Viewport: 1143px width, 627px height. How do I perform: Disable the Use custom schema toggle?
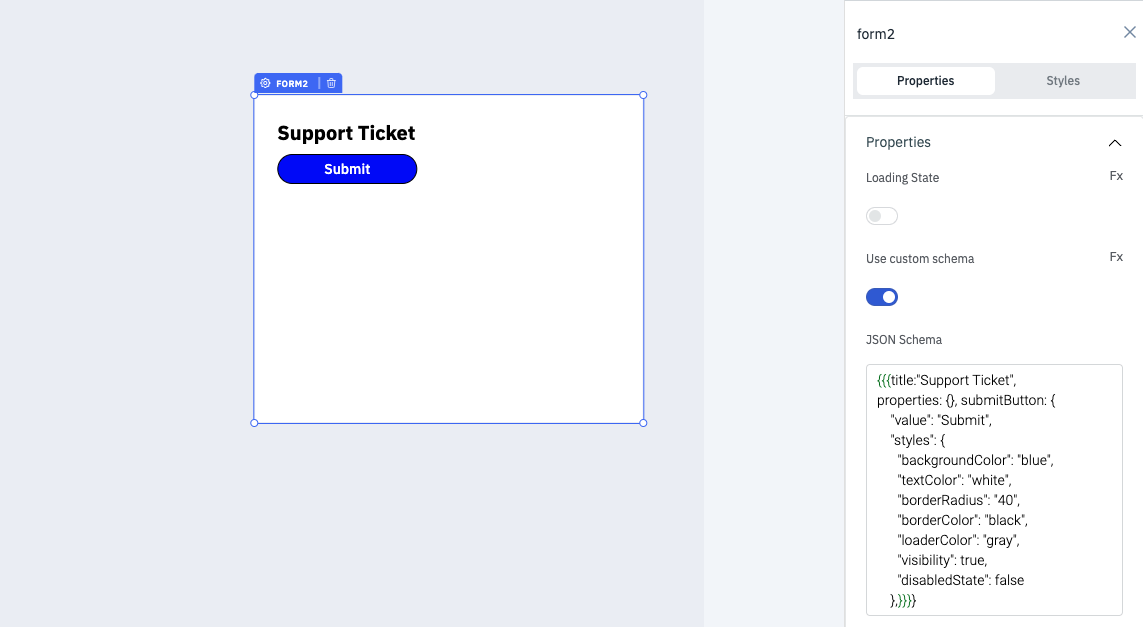[x=882, y=297]
